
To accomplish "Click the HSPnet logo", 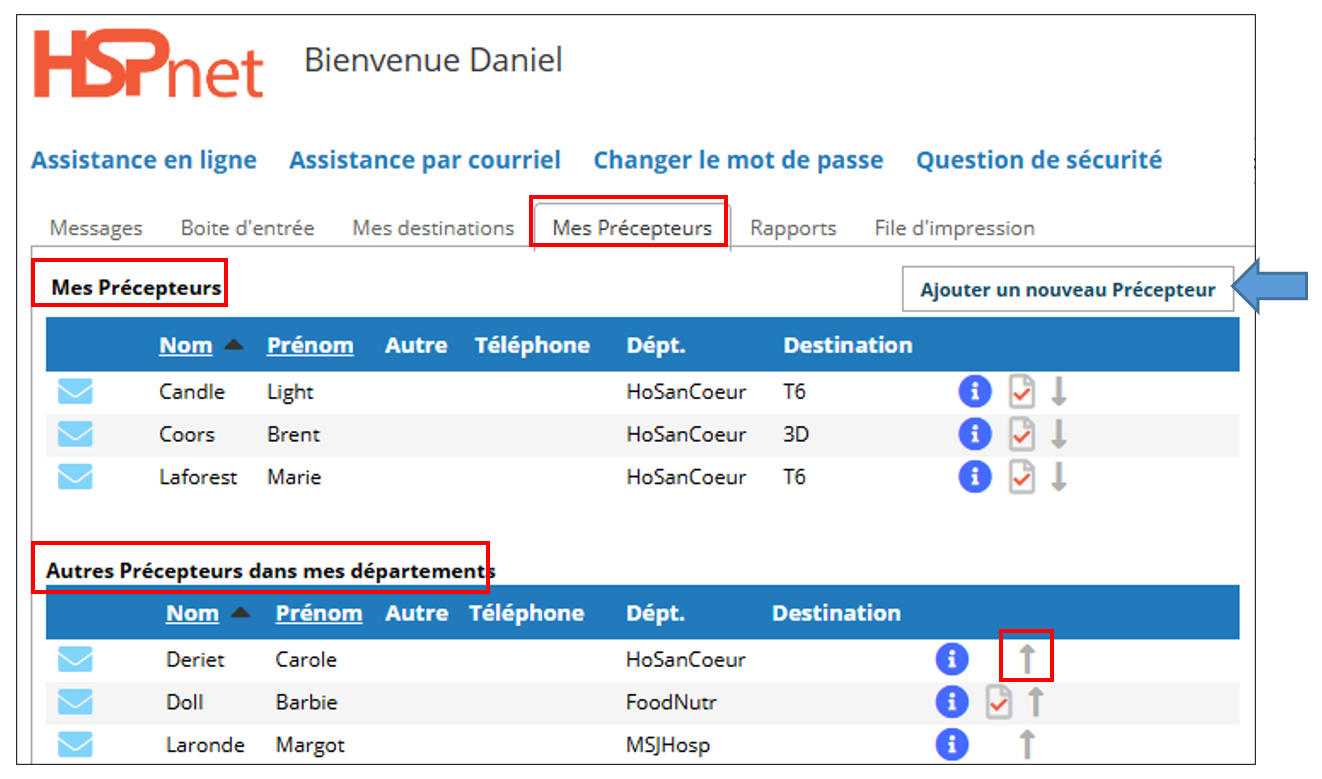I will tap(149, 65).
